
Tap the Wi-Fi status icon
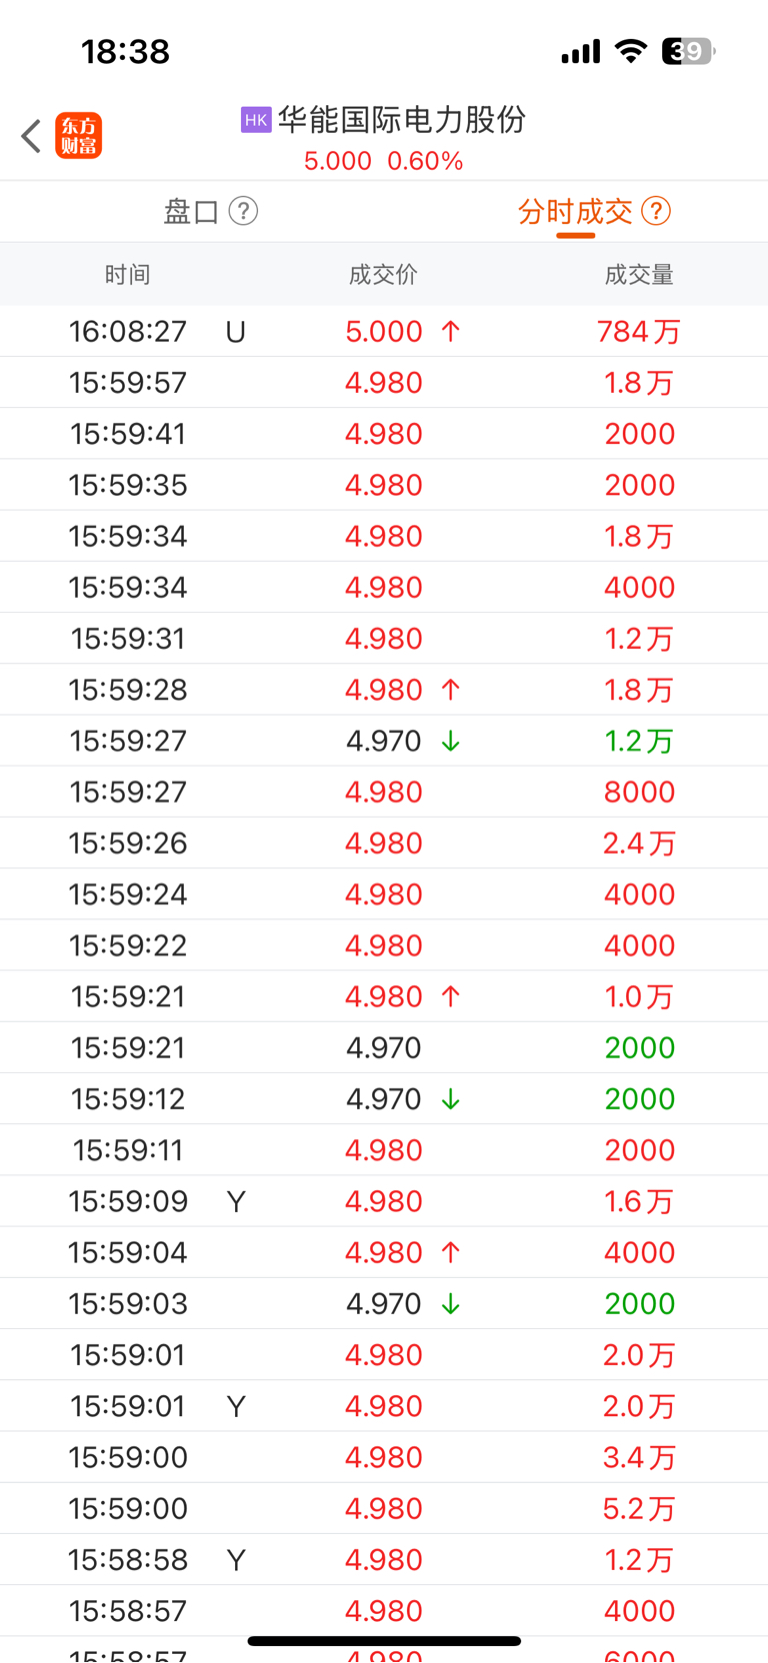630,51
